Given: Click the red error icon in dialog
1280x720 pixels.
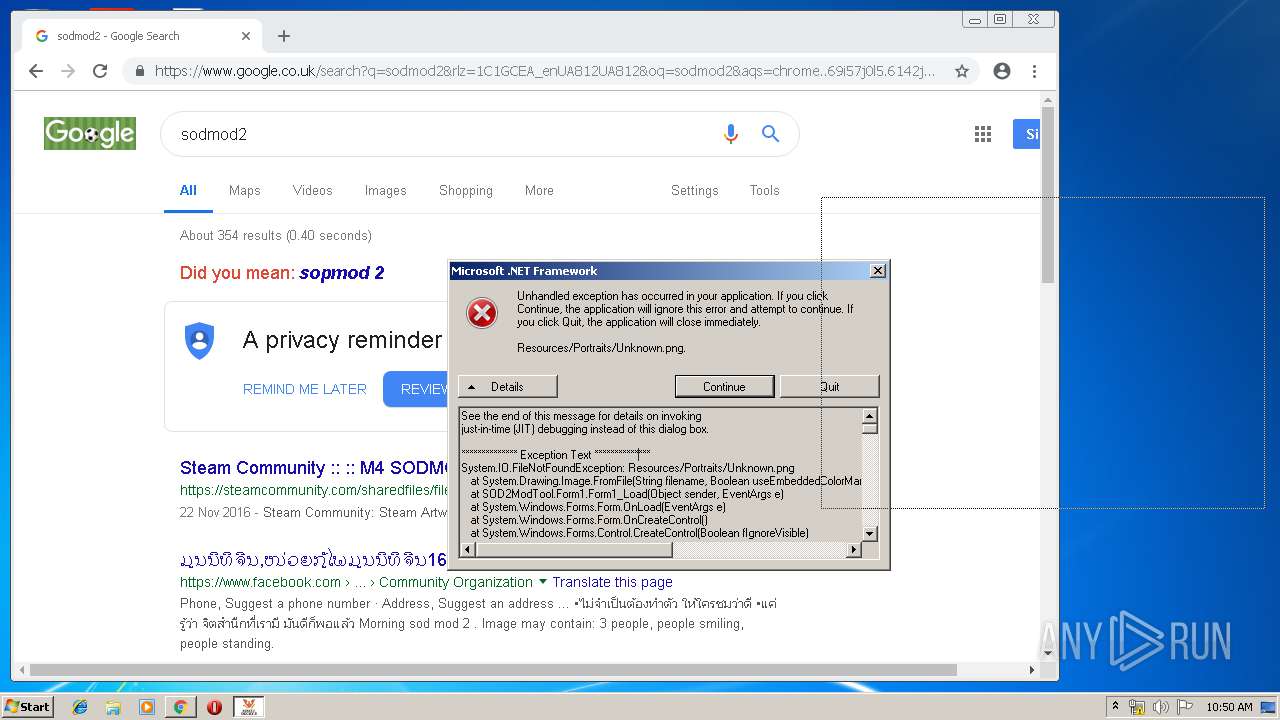Looking at the screenshot, I should pyautogui.click(x=482, y=313).
